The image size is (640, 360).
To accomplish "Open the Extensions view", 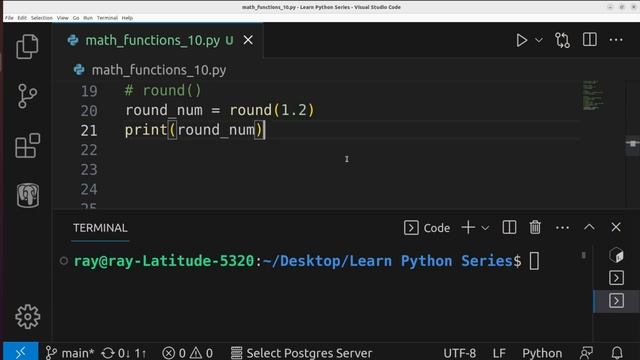I will pyautogui.click(x=27, y=145).
